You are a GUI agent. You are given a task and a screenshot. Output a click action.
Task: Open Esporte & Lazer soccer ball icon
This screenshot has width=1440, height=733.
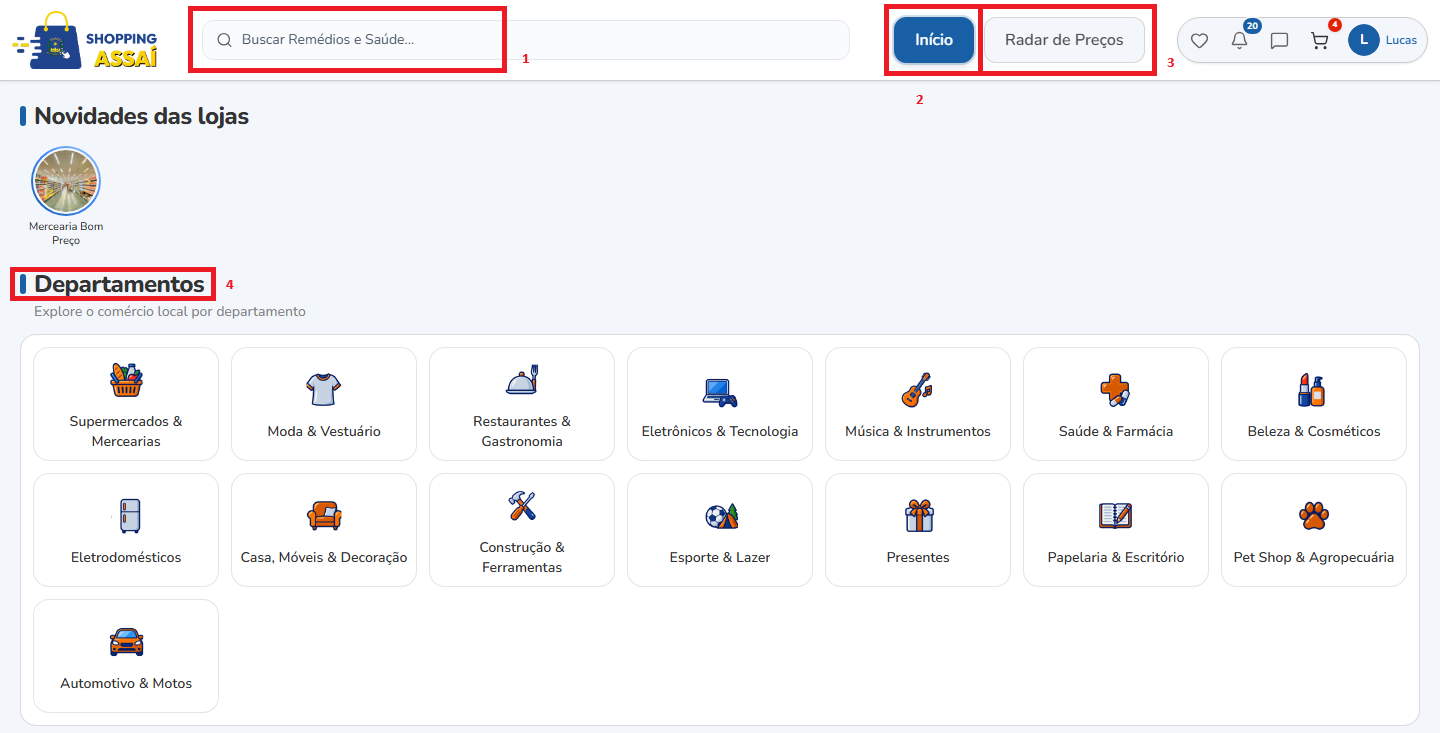[x=720, y=516]
